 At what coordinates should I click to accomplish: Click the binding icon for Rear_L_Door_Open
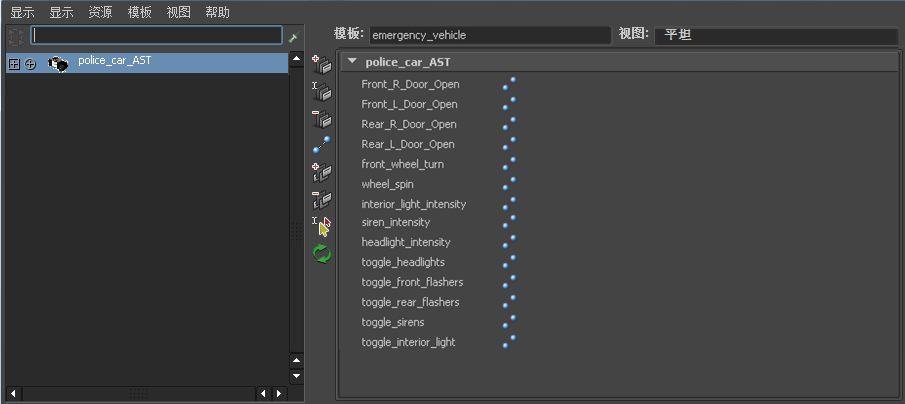508,144
